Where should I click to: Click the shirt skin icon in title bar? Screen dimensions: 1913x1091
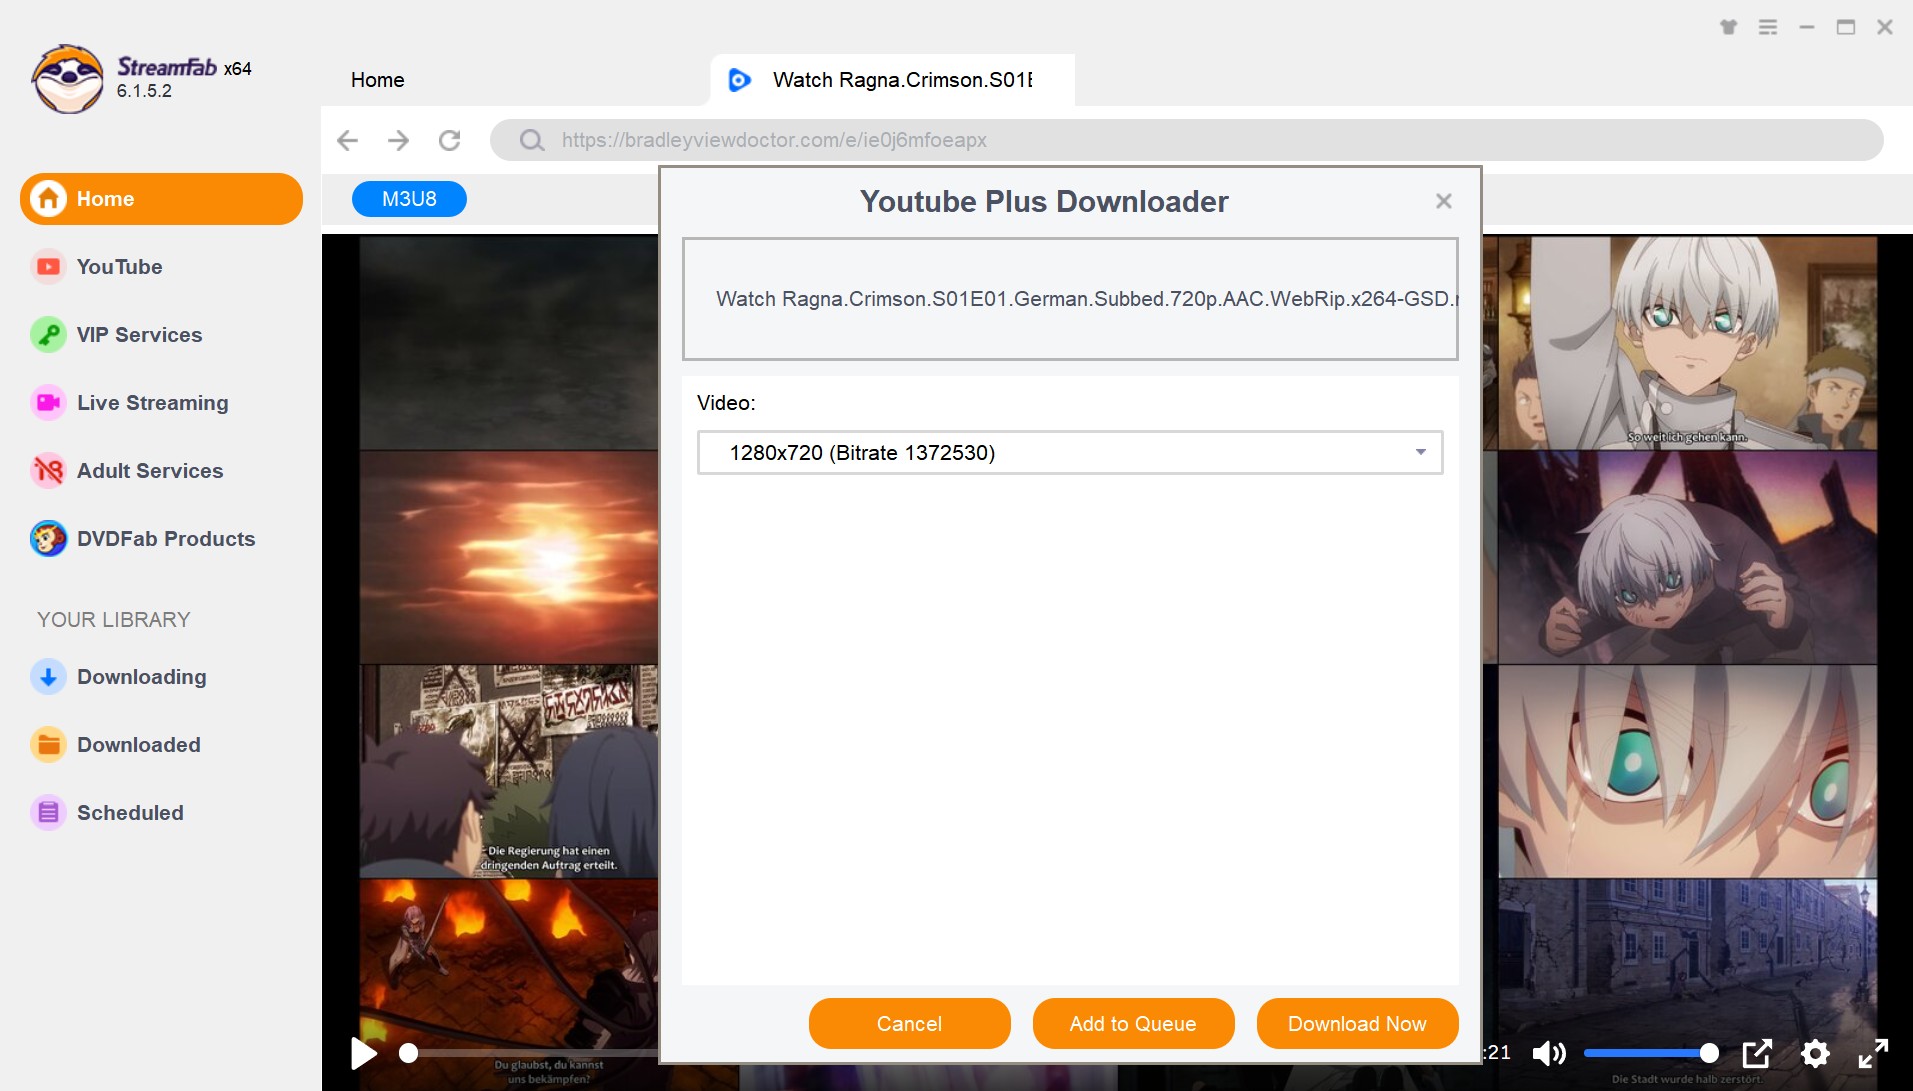click(x=1728, y=28)
